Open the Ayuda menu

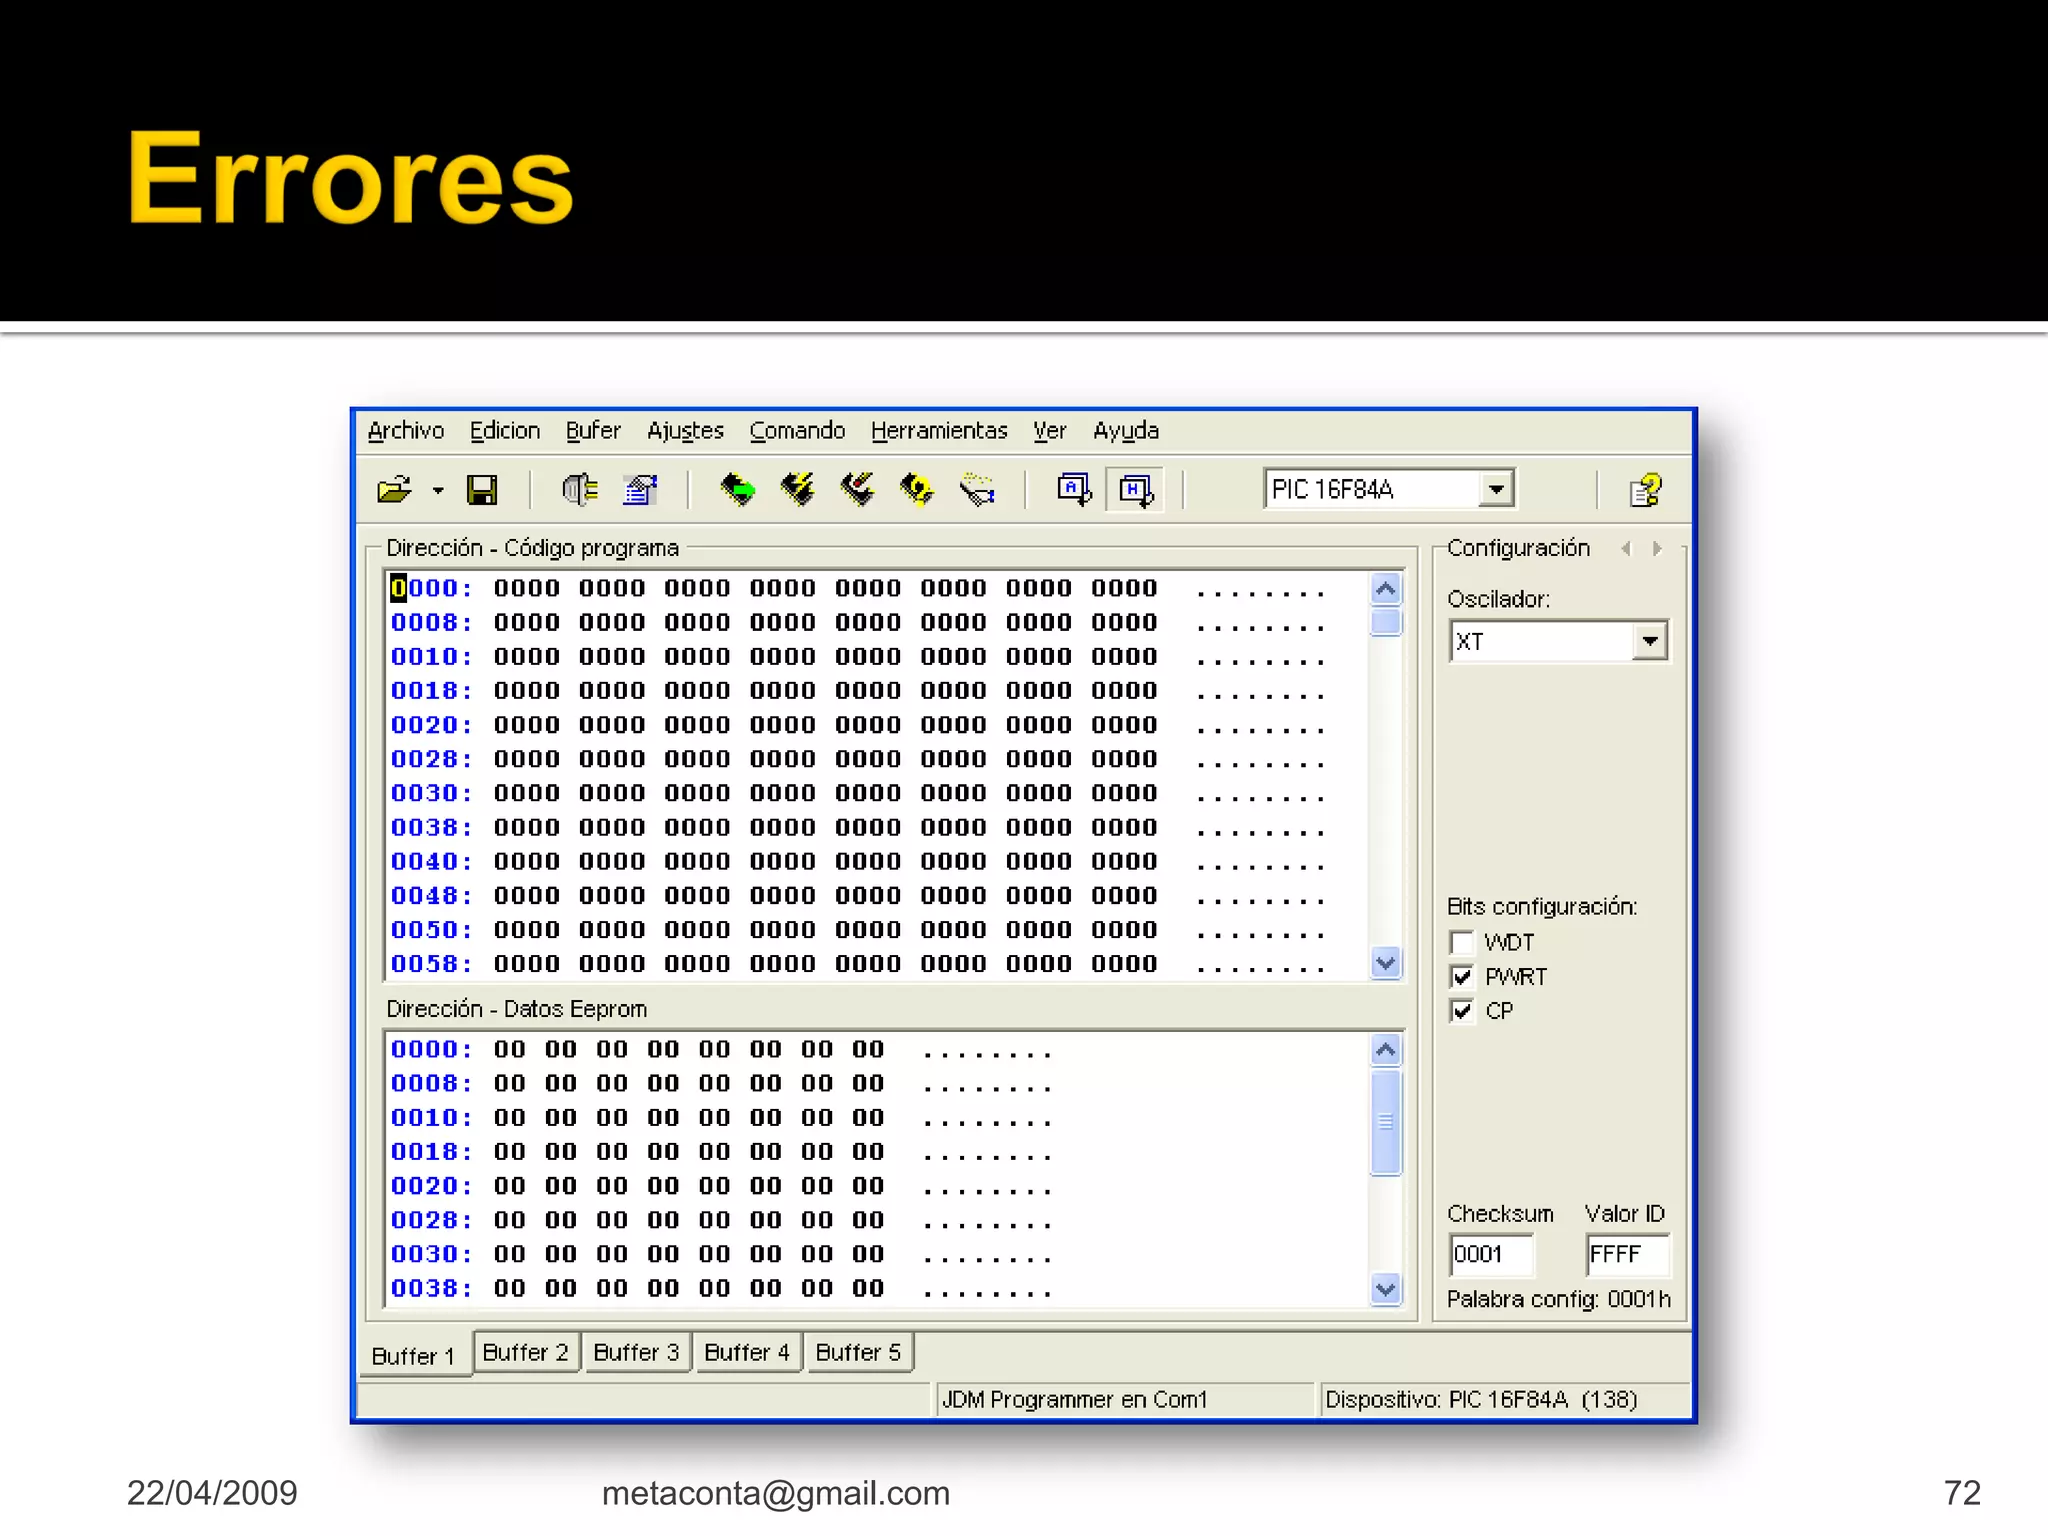click(x=1126, y=431)
